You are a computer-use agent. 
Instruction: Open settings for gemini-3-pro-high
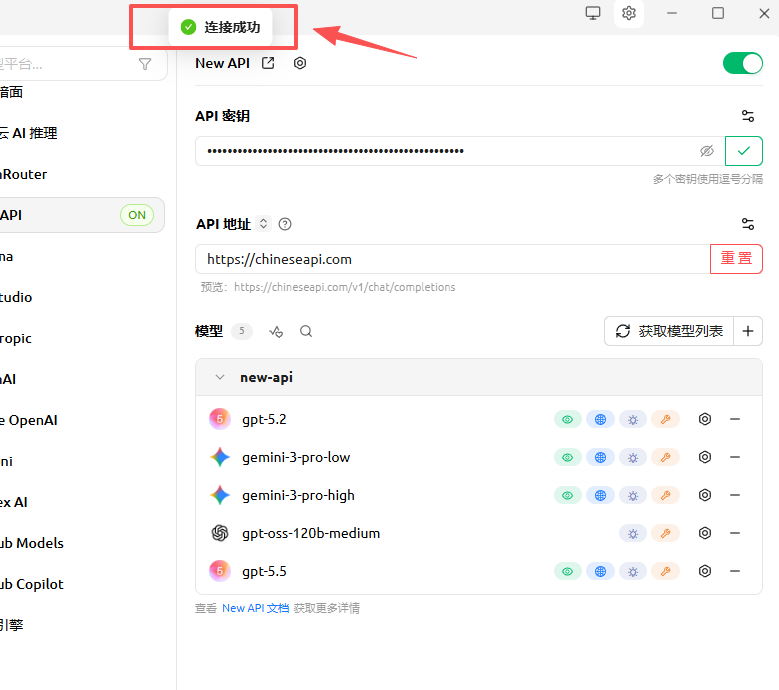[704, 495]
